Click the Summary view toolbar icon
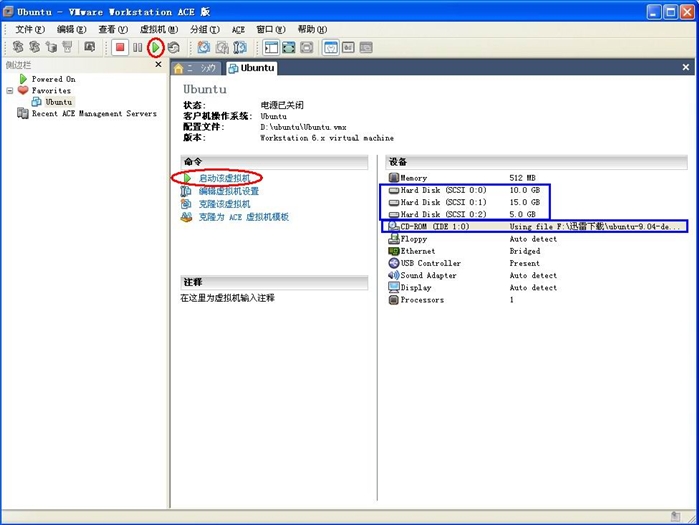Viewport: 699px width, 525px height. 331,47
